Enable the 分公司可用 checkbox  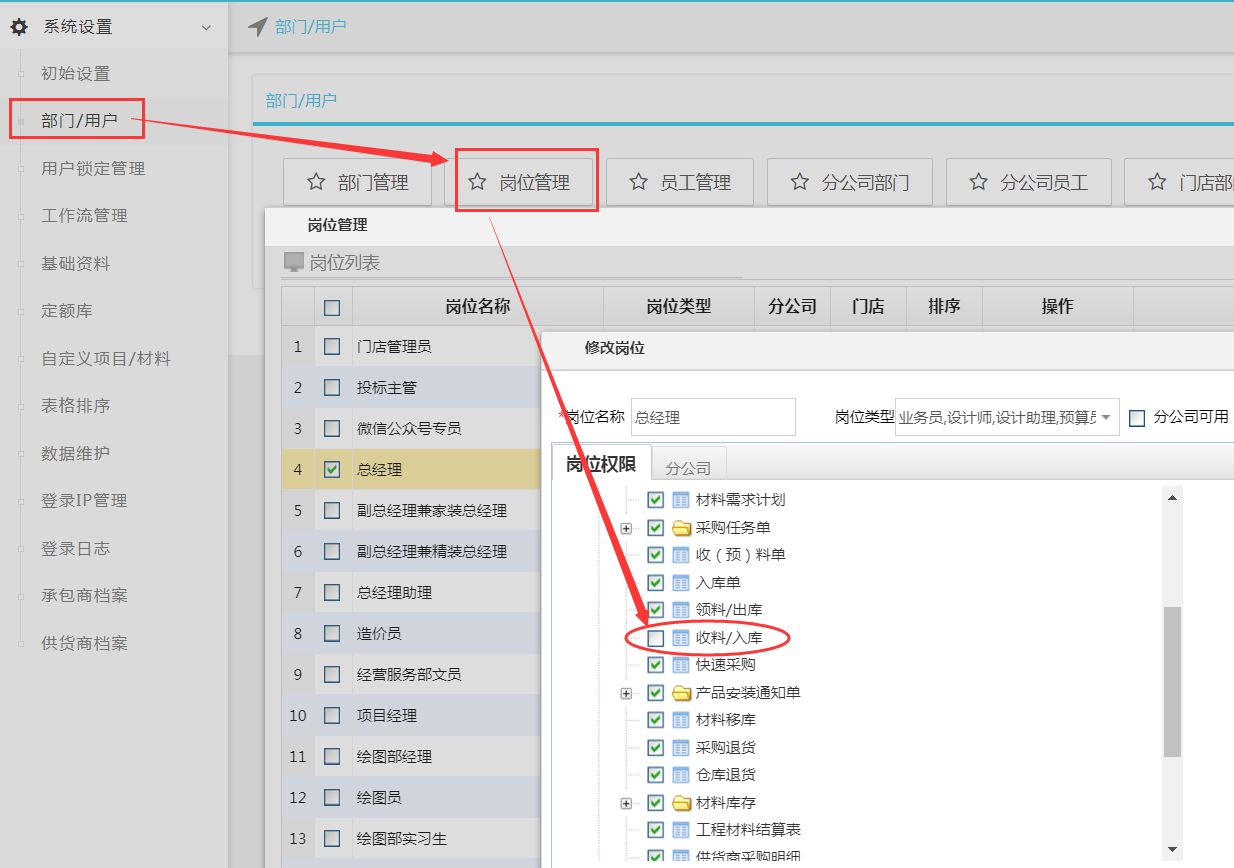point(1137,418)
